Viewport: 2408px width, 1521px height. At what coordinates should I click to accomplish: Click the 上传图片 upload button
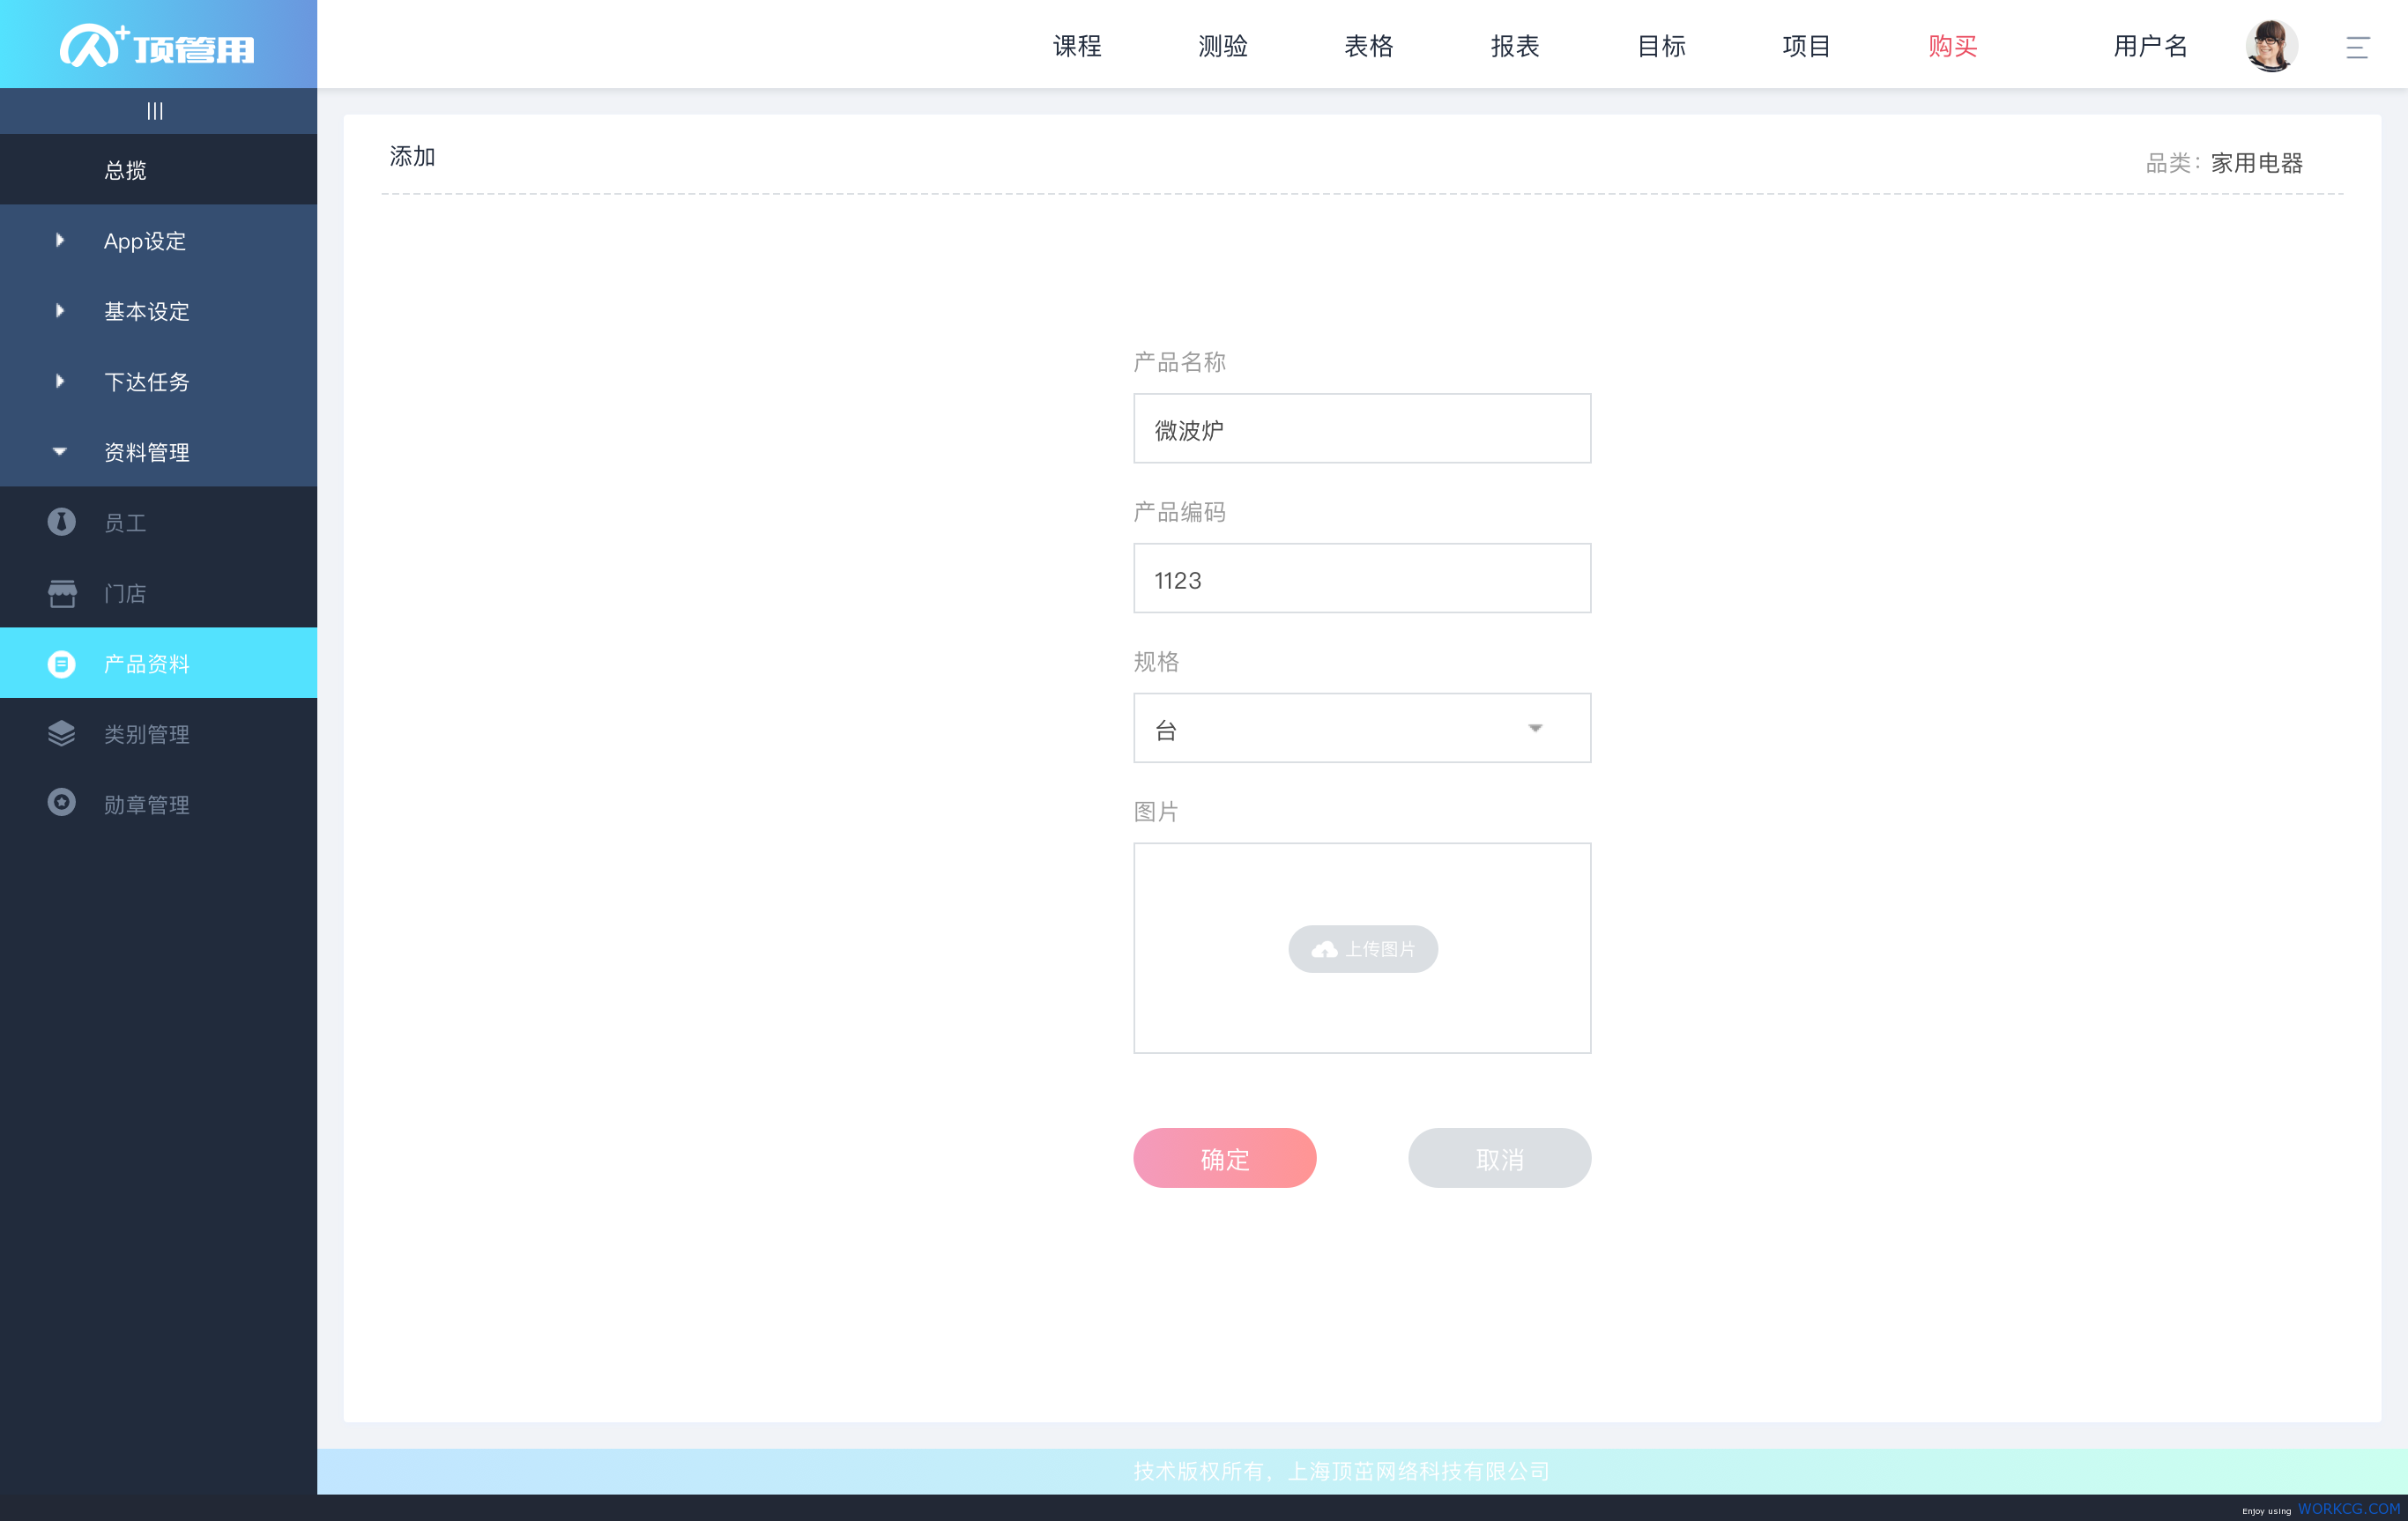tap(1362, 949)
